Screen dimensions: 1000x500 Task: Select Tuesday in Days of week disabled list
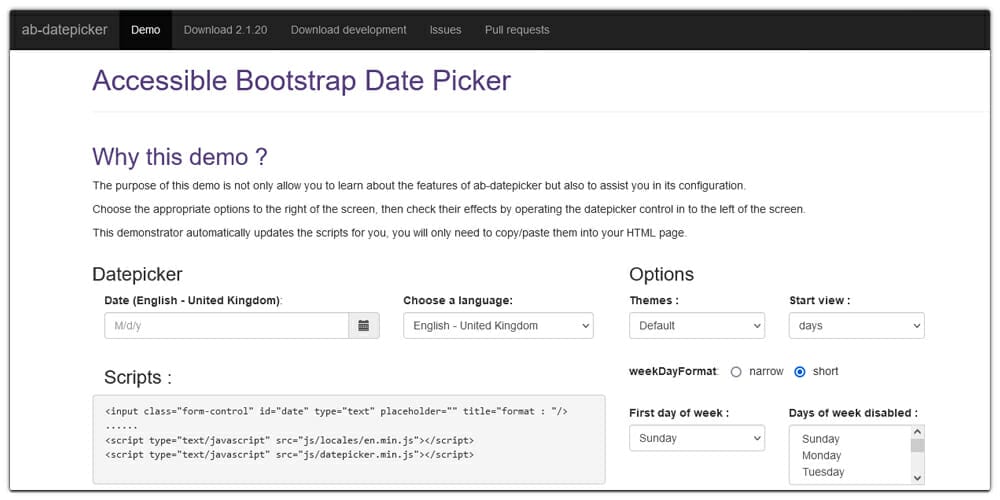coord(823,472)
